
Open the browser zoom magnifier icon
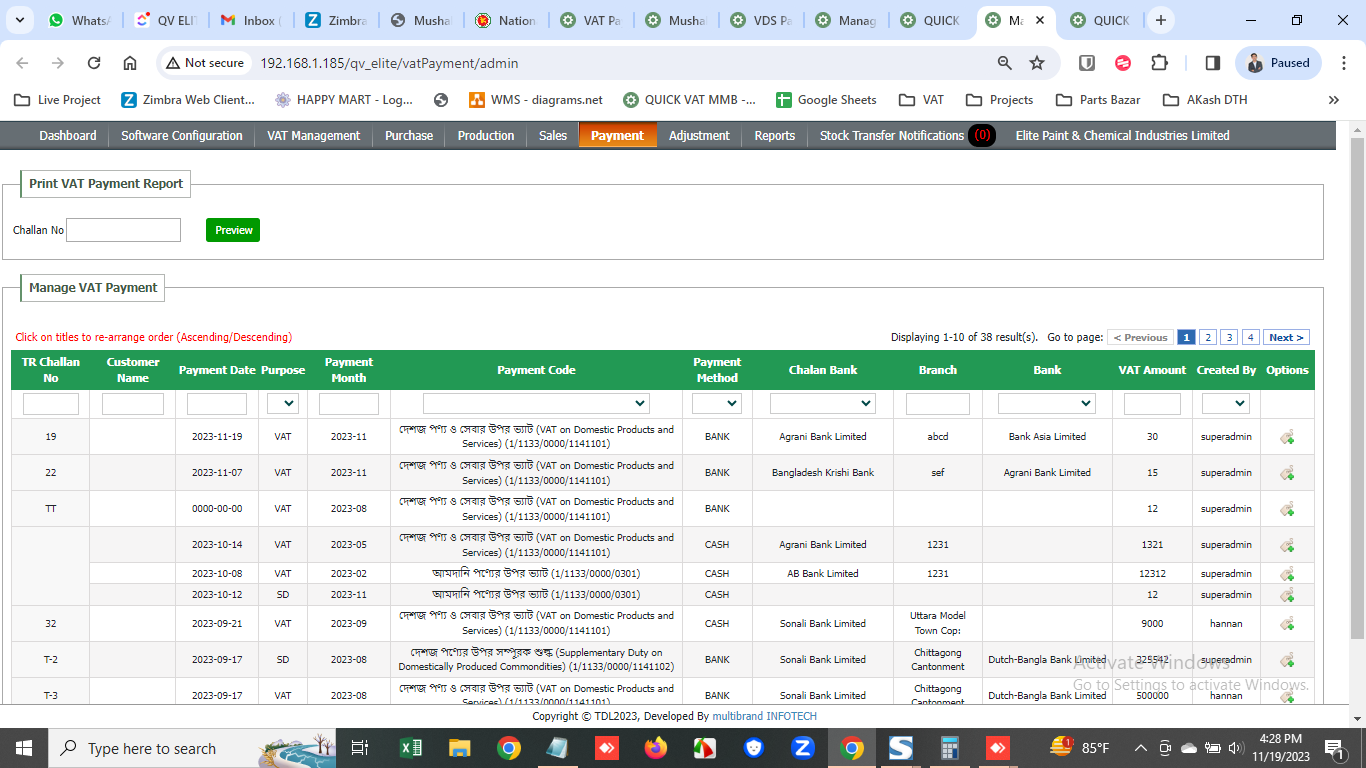click(1005, 63)
